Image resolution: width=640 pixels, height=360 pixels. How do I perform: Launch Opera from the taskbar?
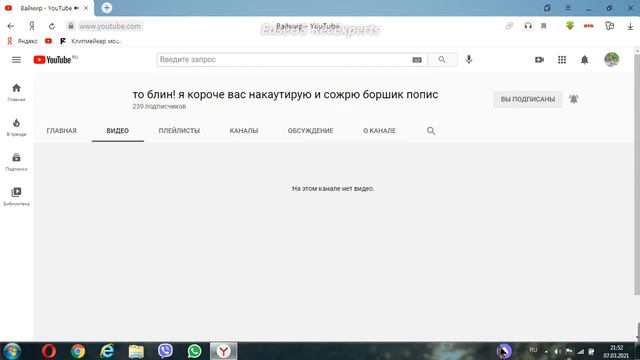(x=49, y=351)
